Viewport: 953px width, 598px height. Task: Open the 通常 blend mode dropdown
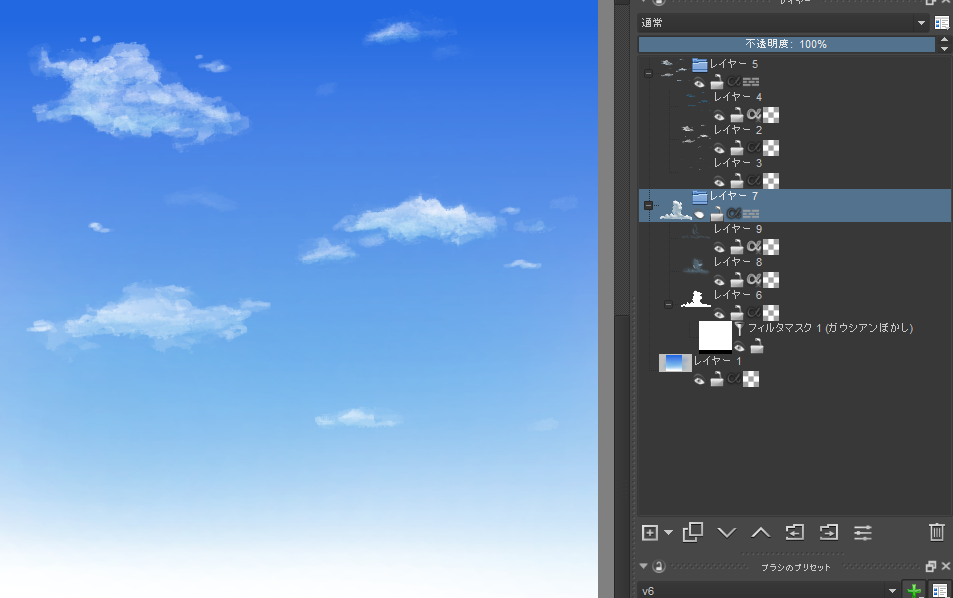[780, 21]
